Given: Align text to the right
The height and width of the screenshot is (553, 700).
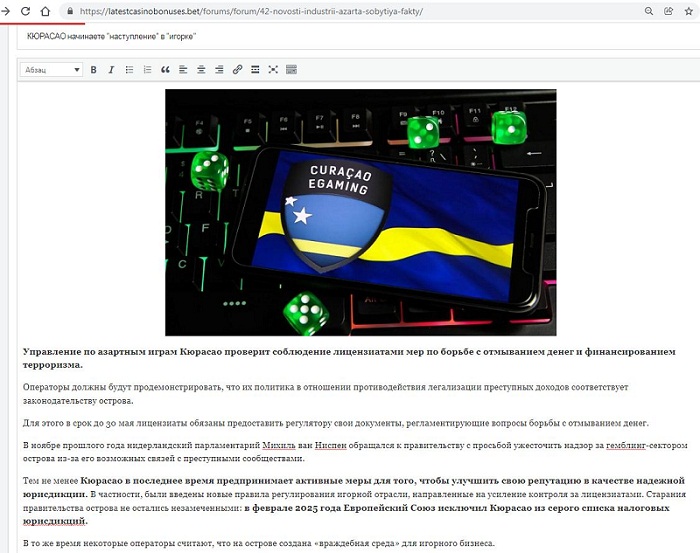Looking at the screenshot, I should [x=218, y=70].
